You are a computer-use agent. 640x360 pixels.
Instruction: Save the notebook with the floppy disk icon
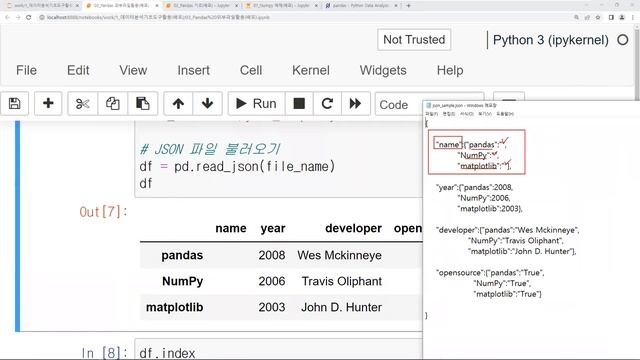pos(15,104)
